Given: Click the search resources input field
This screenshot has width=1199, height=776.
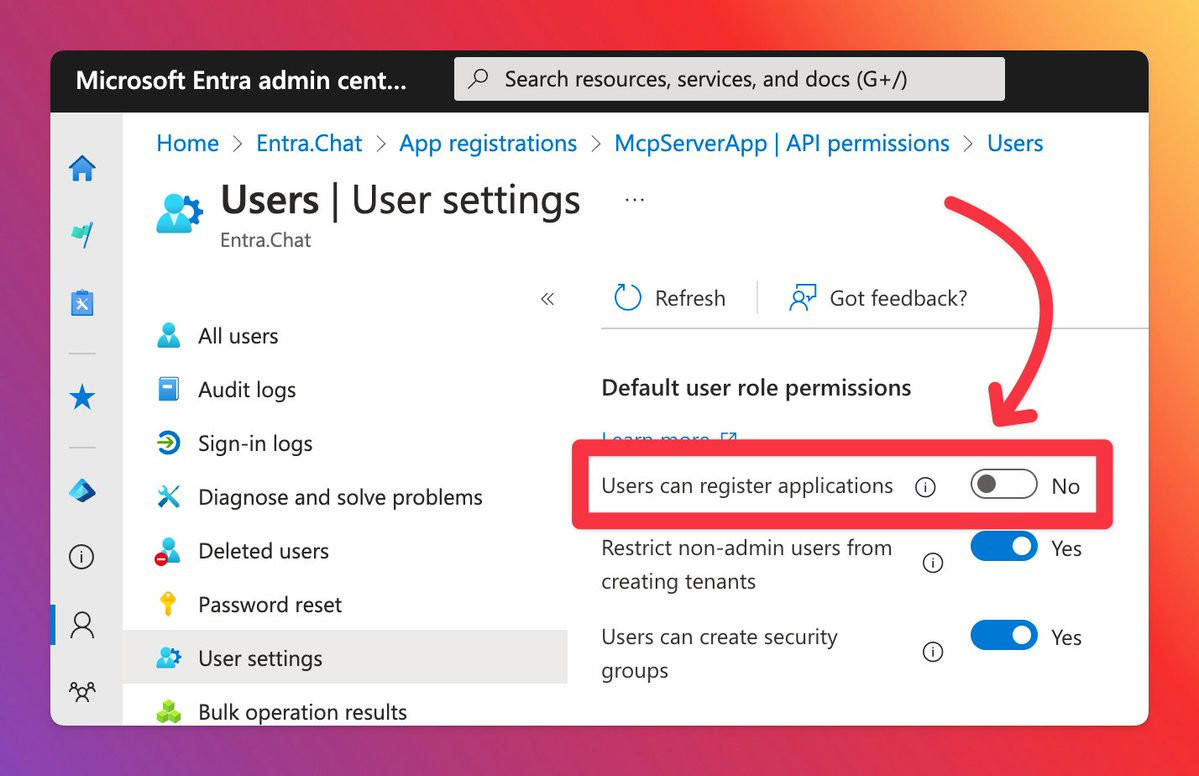Looking at the screenshot, I should click(729, 79).
